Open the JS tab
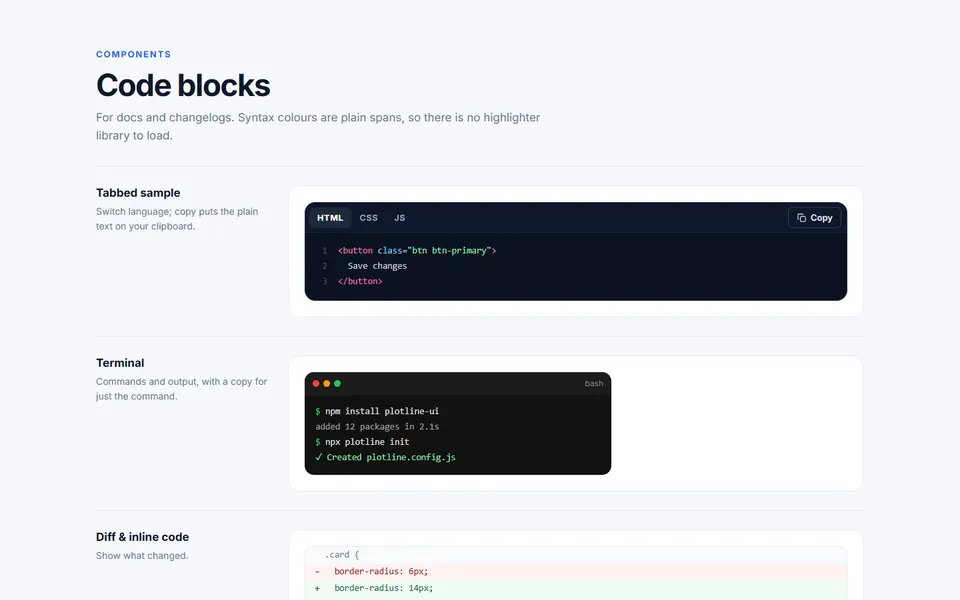Screen dimensions: 960x600 (400, 218)
